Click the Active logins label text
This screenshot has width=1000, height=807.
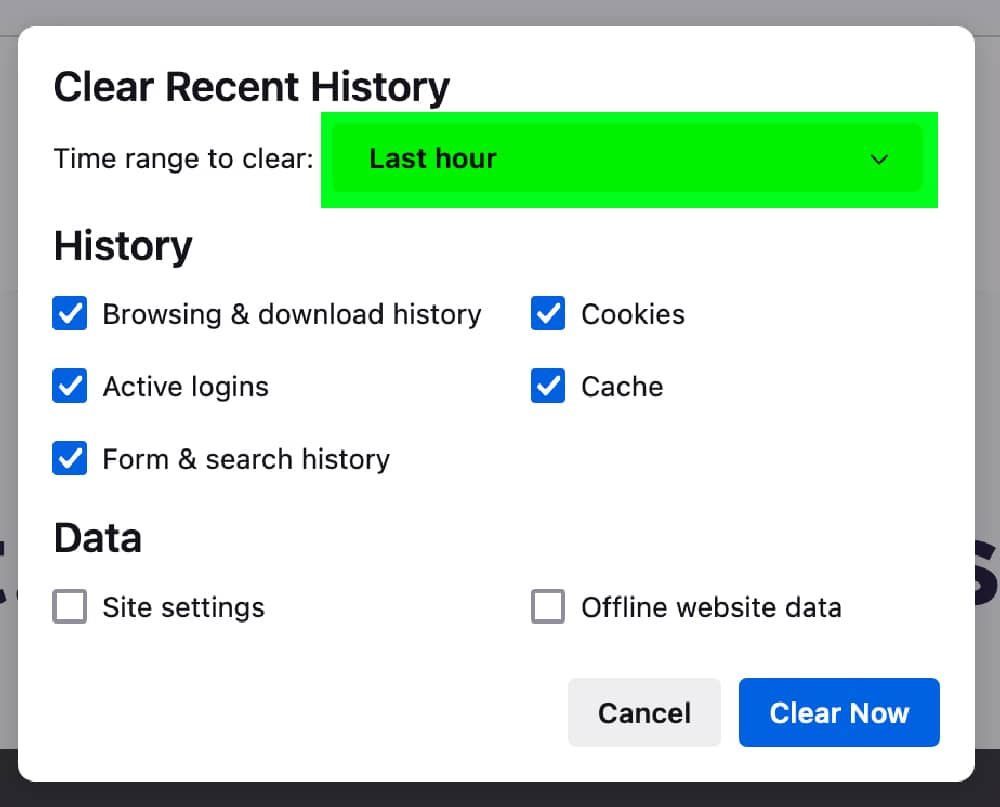(x=186, y=386)
